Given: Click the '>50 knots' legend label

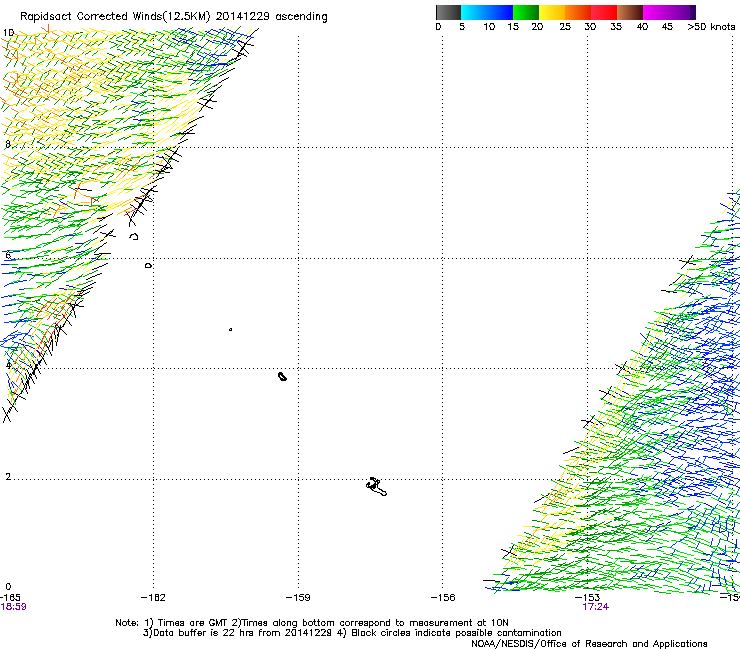Looking at the screenshot, I should tap(711, 27).
